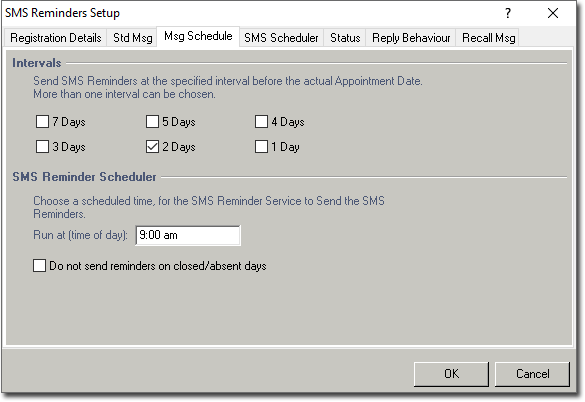Switch to the Std Msg tab

point(132,38)
